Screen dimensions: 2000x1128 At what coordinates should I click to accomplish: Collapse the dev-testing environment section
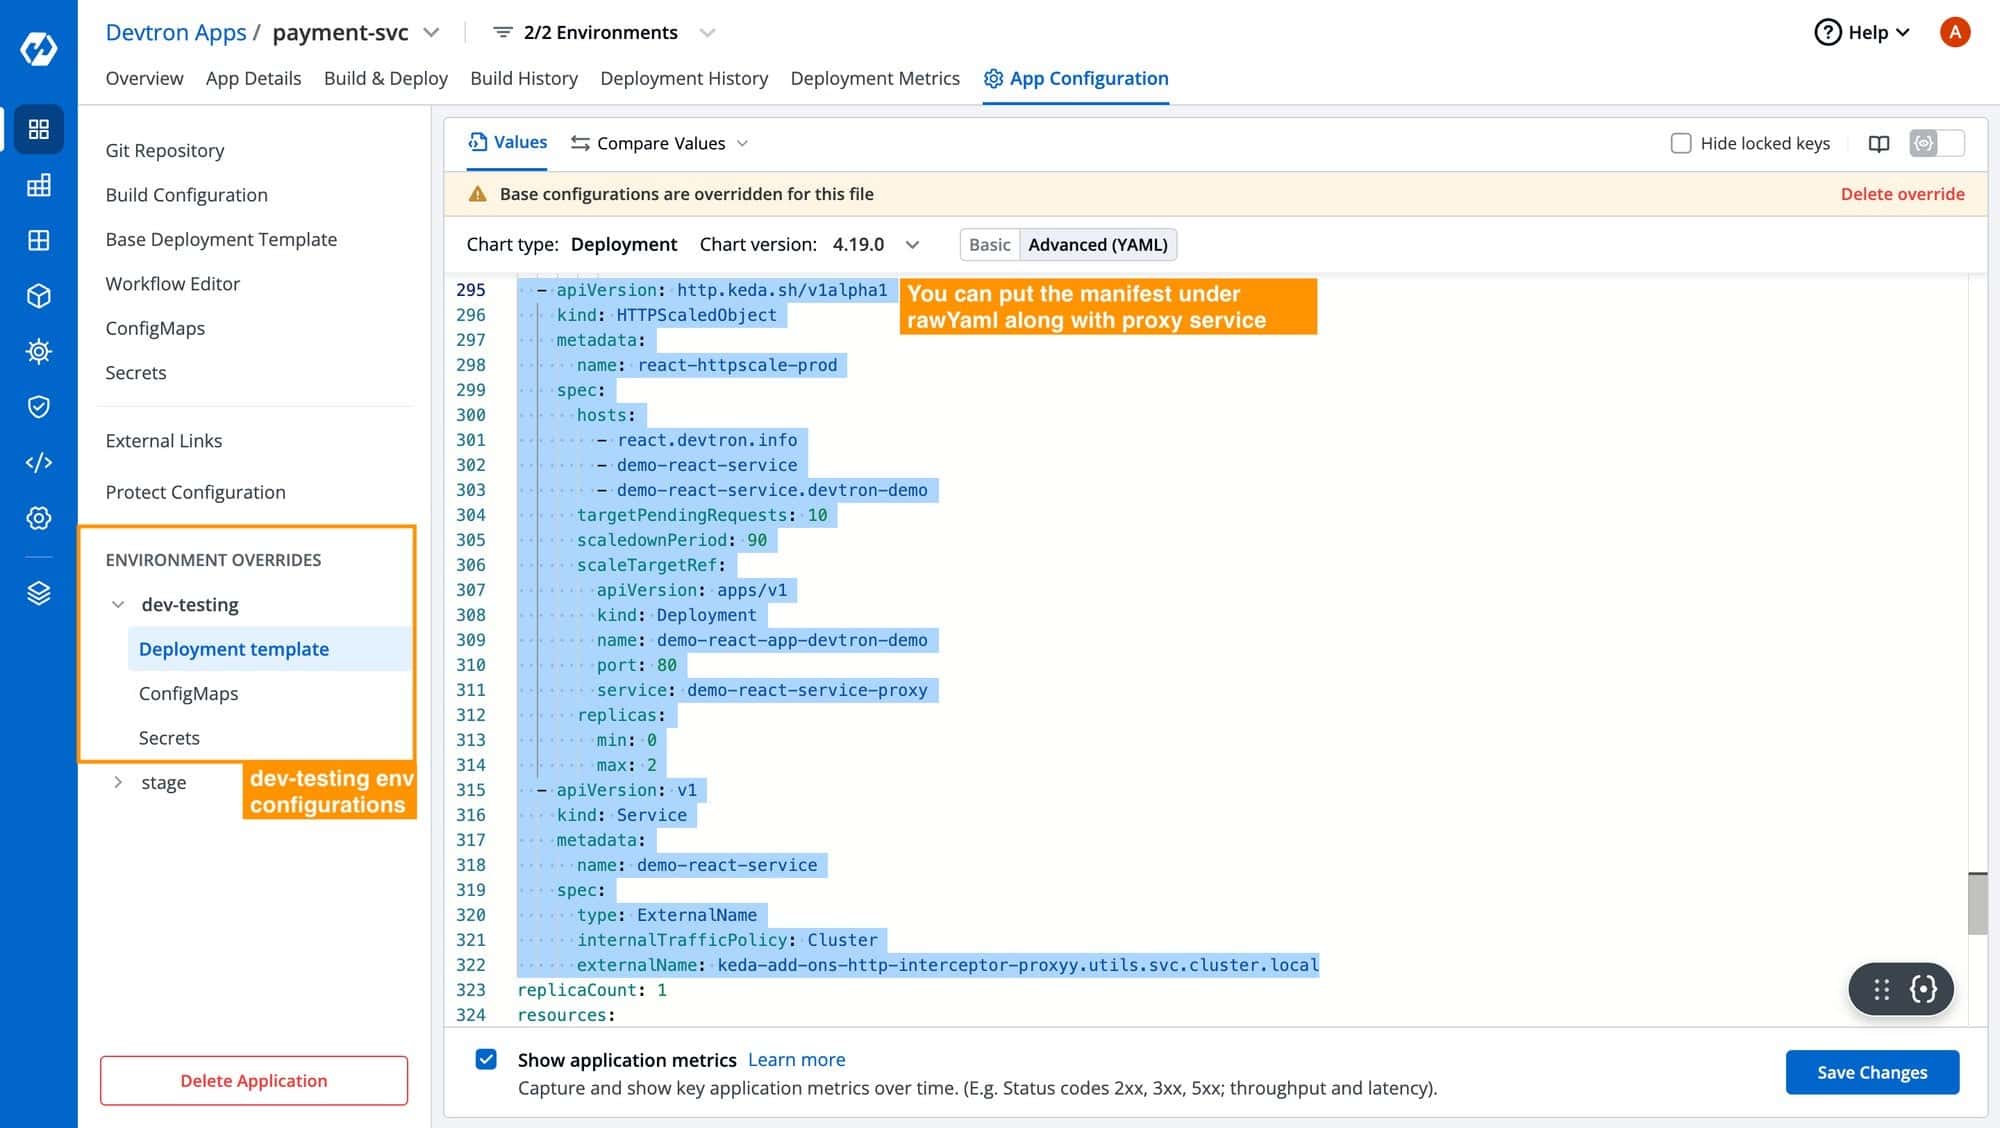tap(118, 603)
